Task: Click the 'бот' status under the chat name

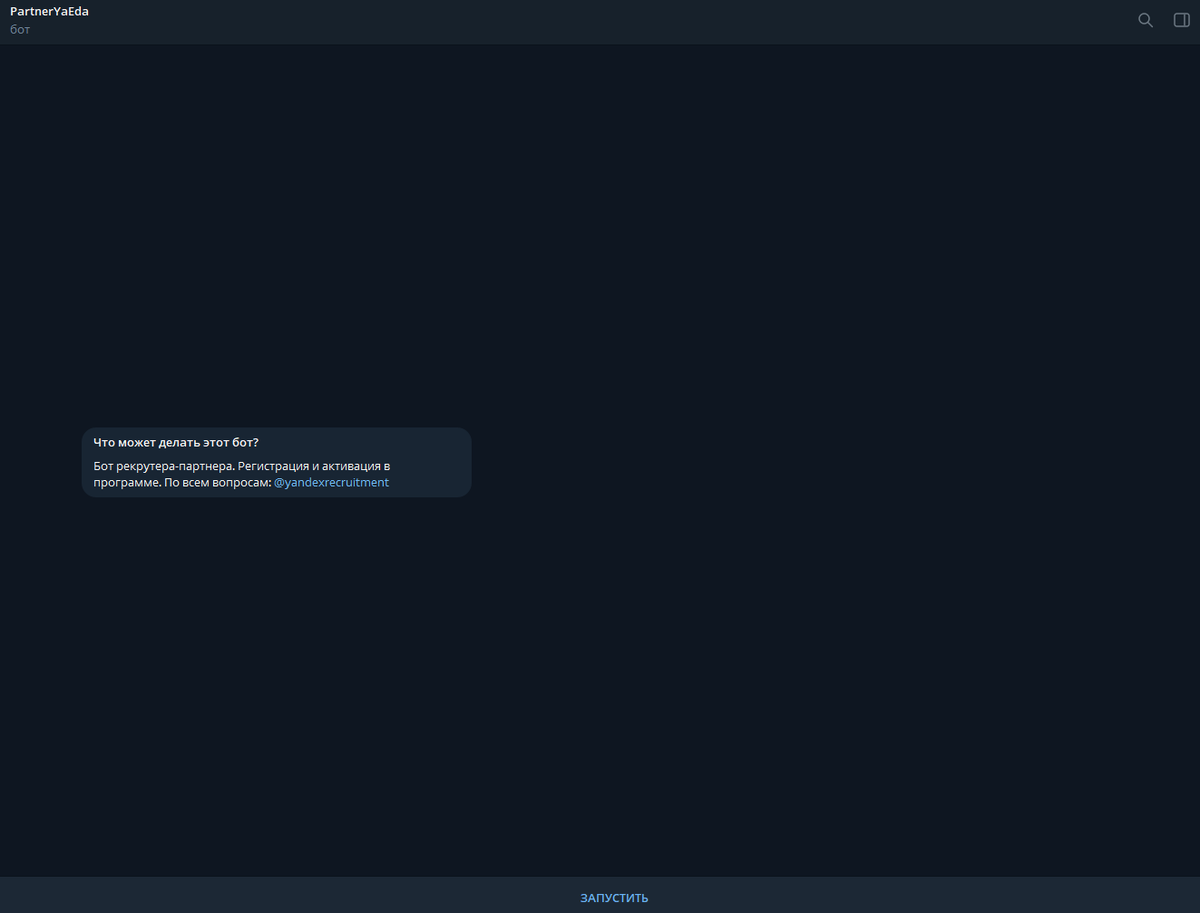Action: coord(20,30)
